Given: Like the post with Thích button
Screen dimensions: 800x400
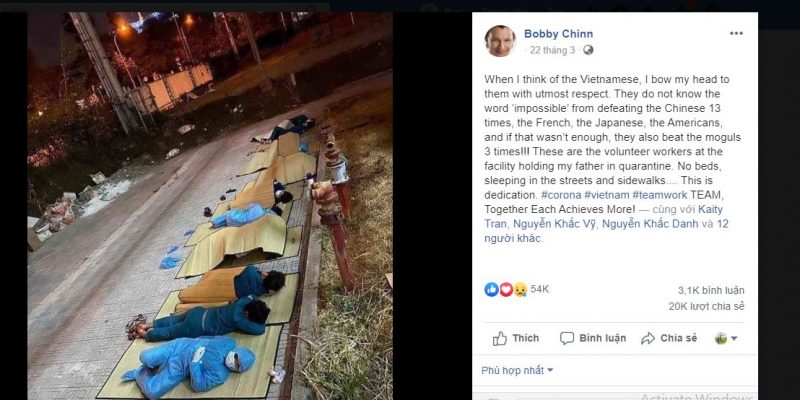Looking at the screenshot, I should click(516, 338).
